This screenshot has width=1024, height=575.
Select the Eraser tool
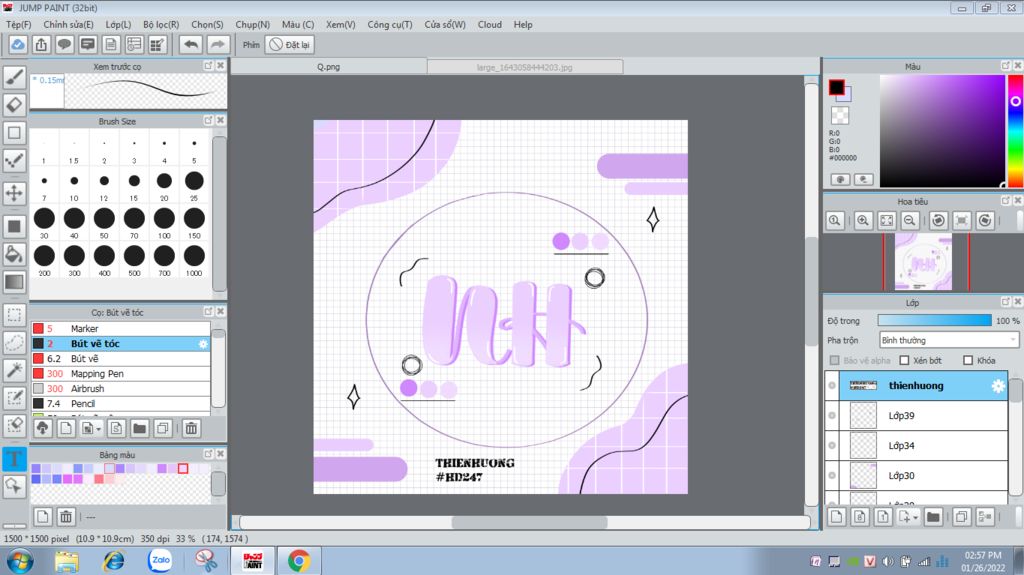14,105
